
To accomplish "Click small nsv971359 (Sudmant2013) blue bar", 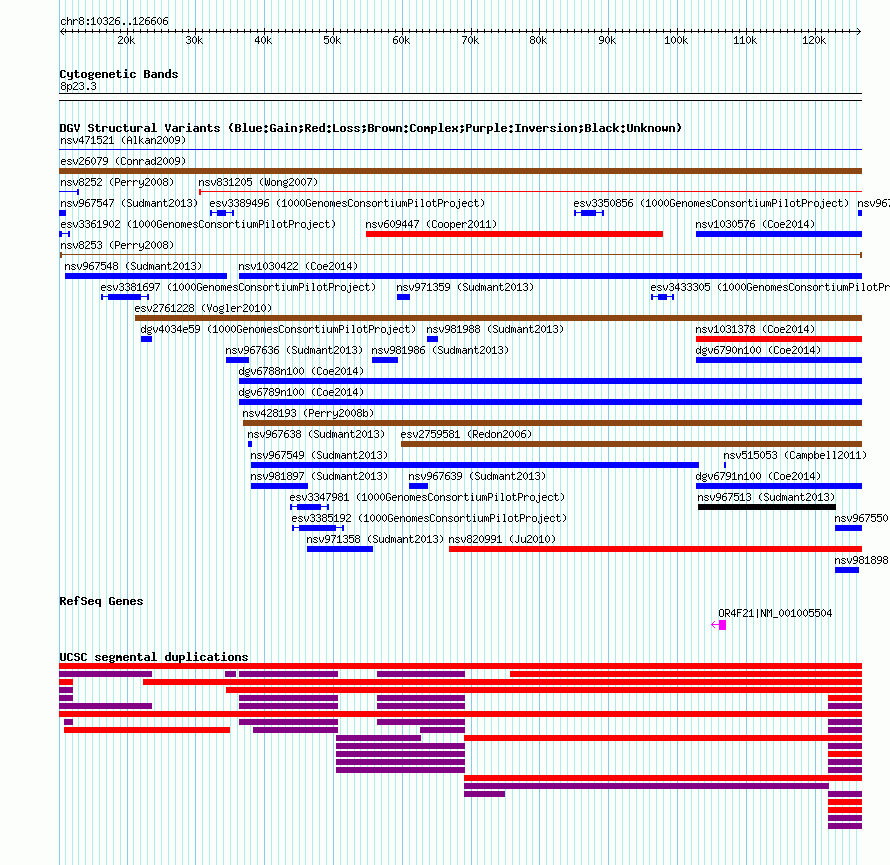I will tap(403, 297).
